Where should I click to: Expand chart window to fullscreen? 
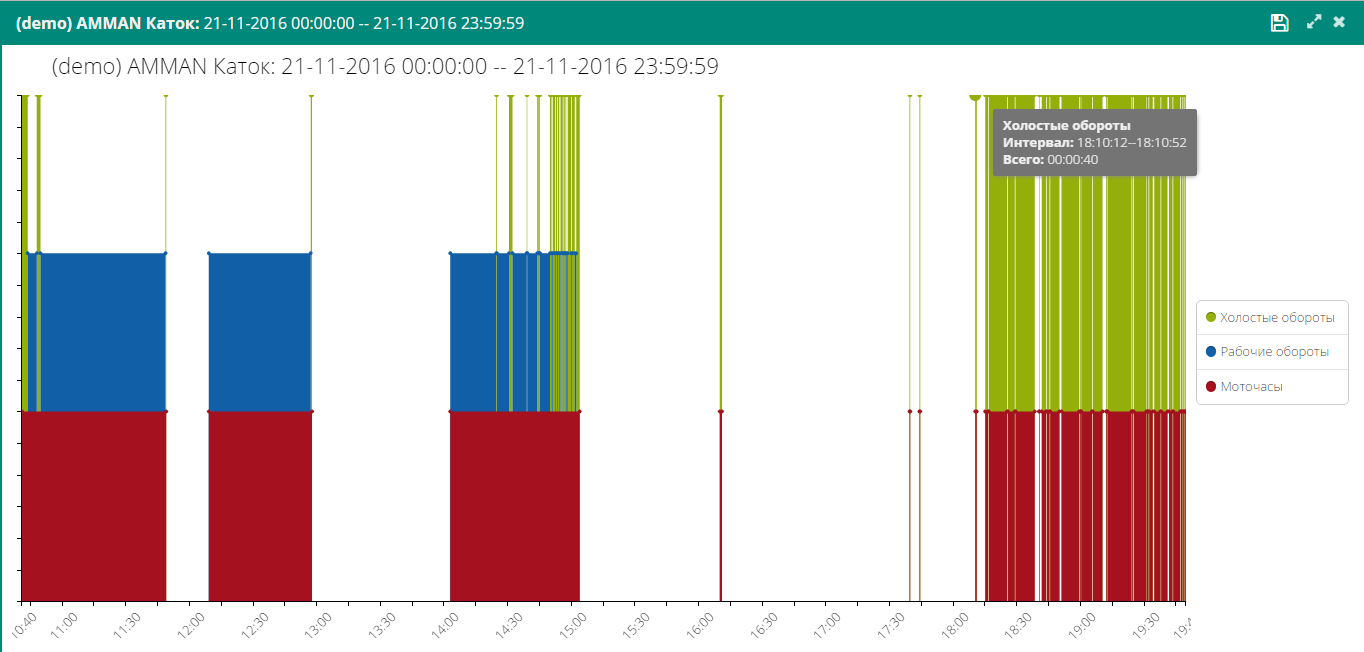[1314, 22]
